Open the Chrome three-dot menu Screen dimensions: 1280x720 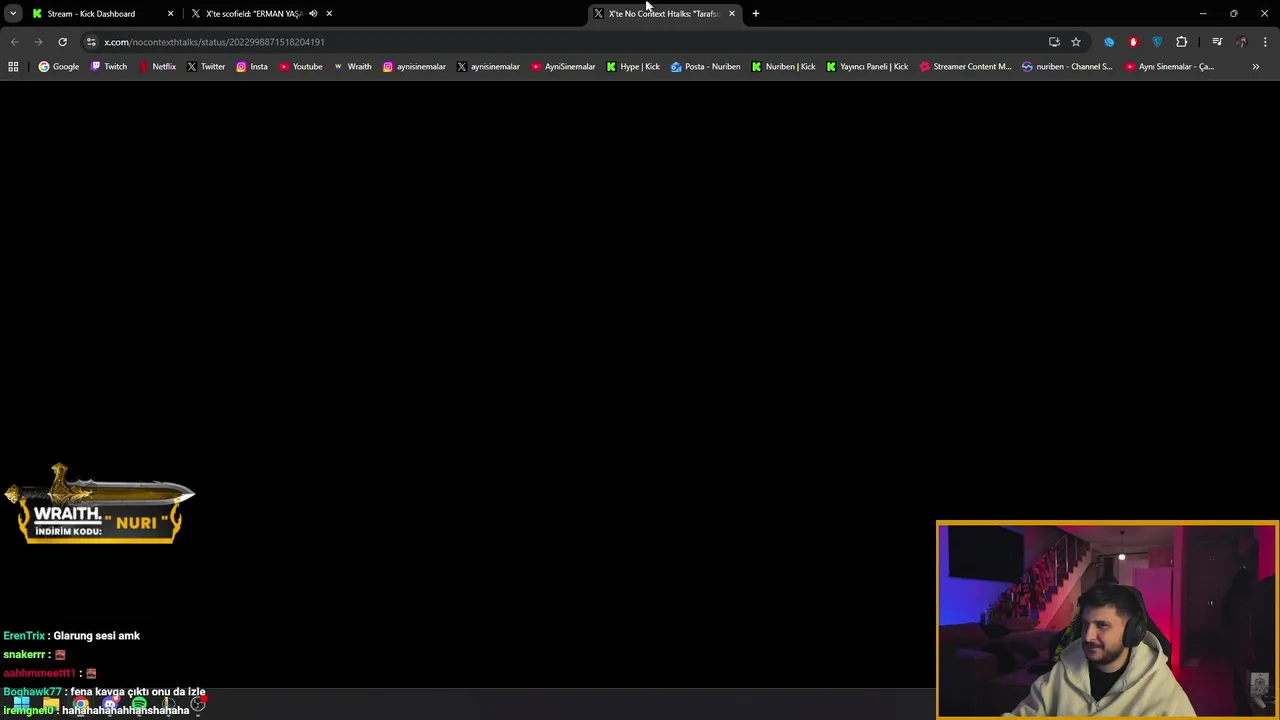[1266, 42]
